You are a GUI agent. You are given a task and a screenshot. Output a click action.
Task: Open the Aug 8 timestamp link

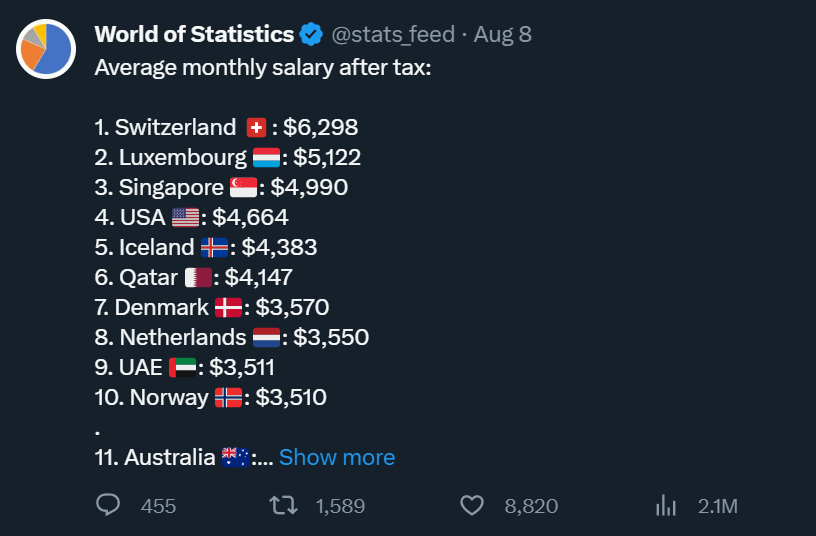point(503,34)
